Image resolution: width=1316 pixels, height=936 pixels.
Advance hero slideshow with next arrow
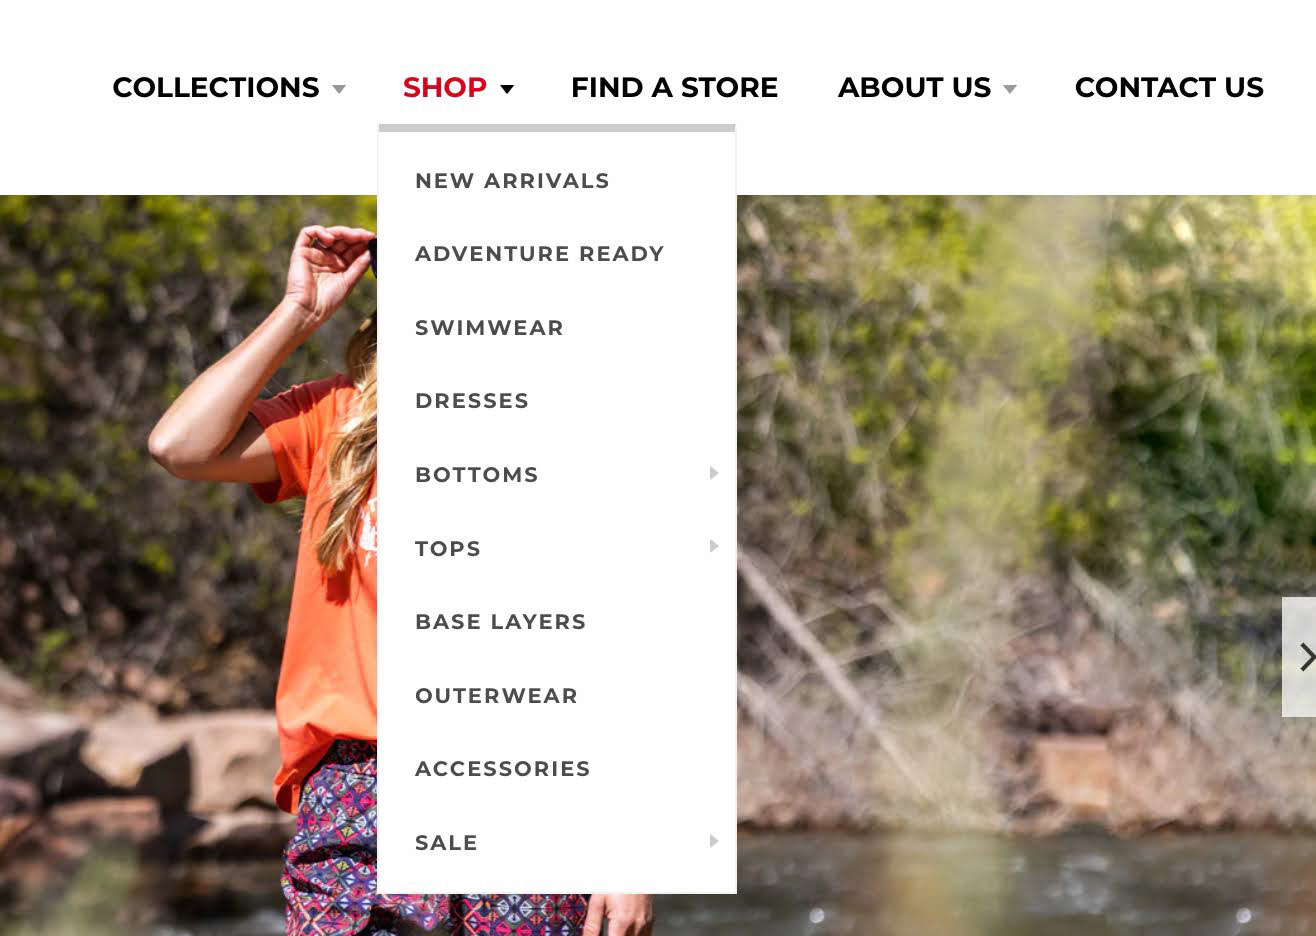click(1300, 657)
